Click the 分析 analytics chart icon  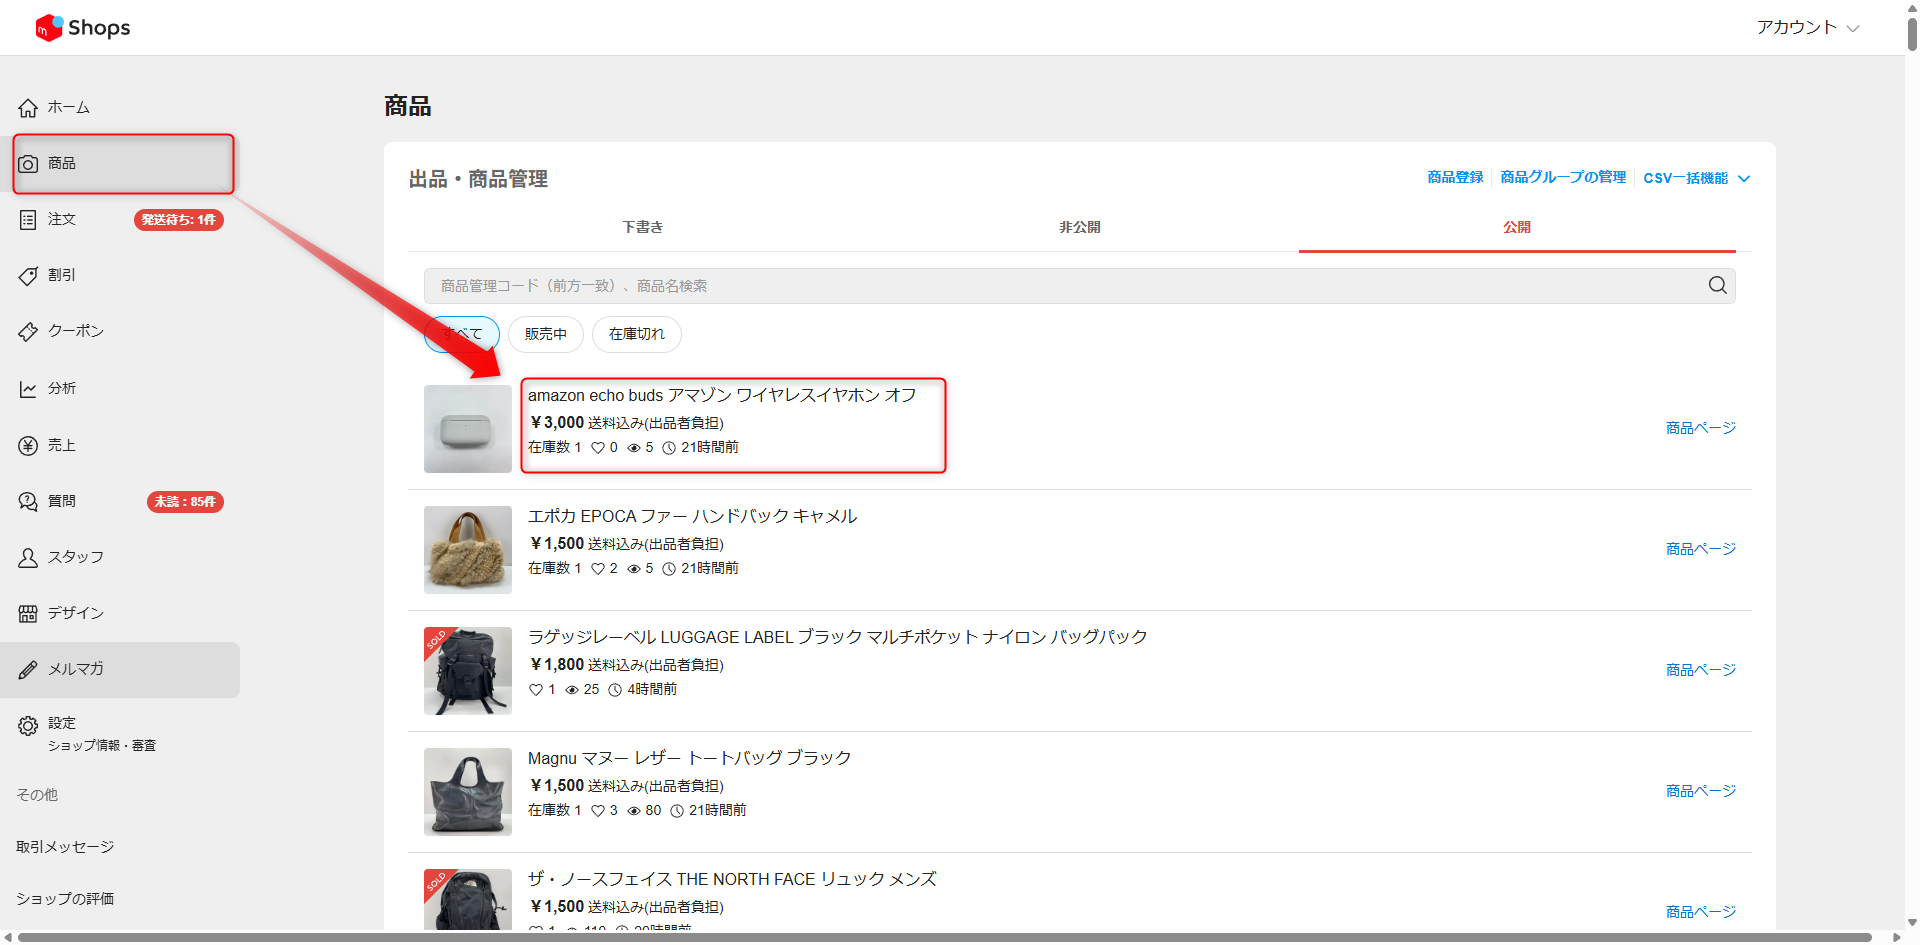point(28,389)
